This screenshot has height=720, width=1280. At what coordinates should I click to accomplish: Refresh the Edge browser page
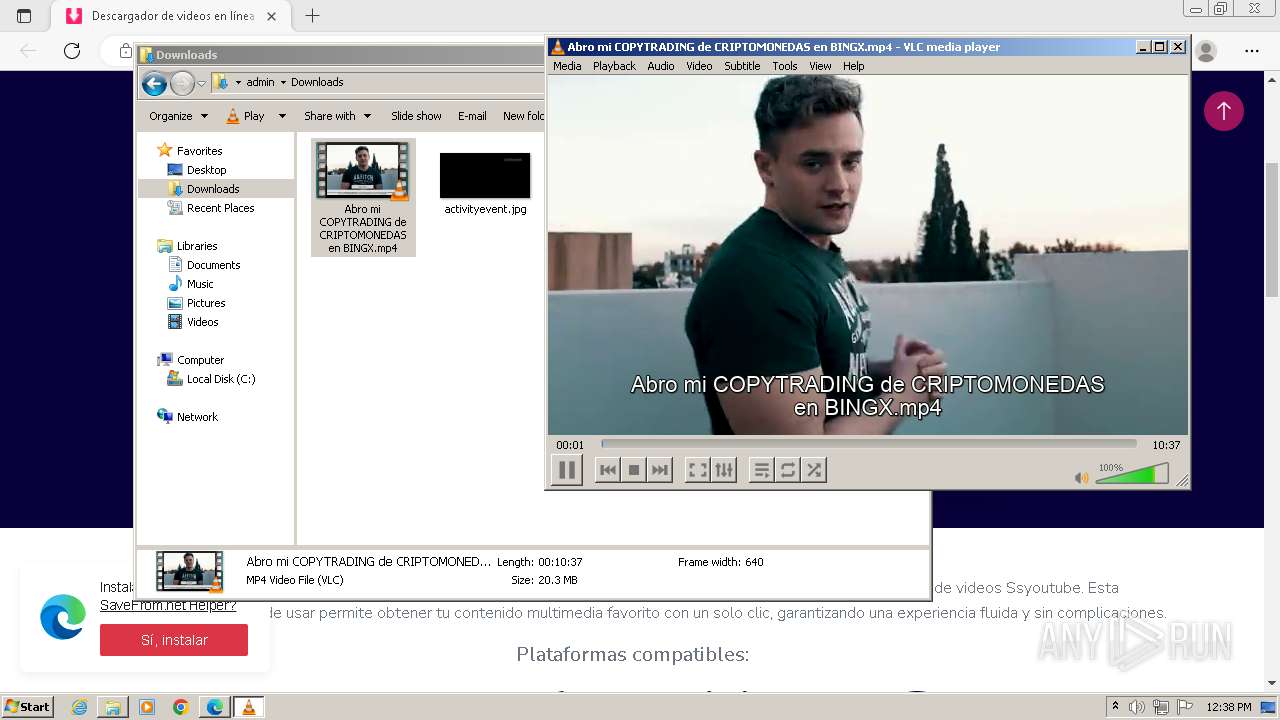tap(71, 51)
